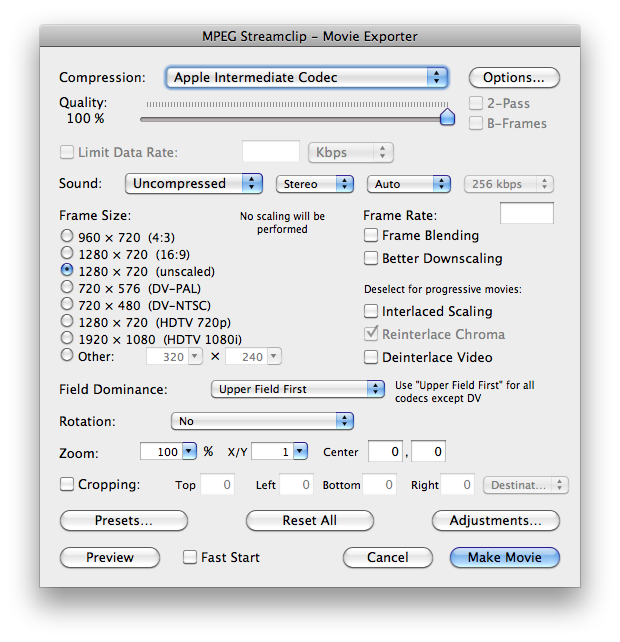Screen dimensions: 620x642
Task: Open the Zoom percent dropdown arrow
Action: tap(189, 451)
